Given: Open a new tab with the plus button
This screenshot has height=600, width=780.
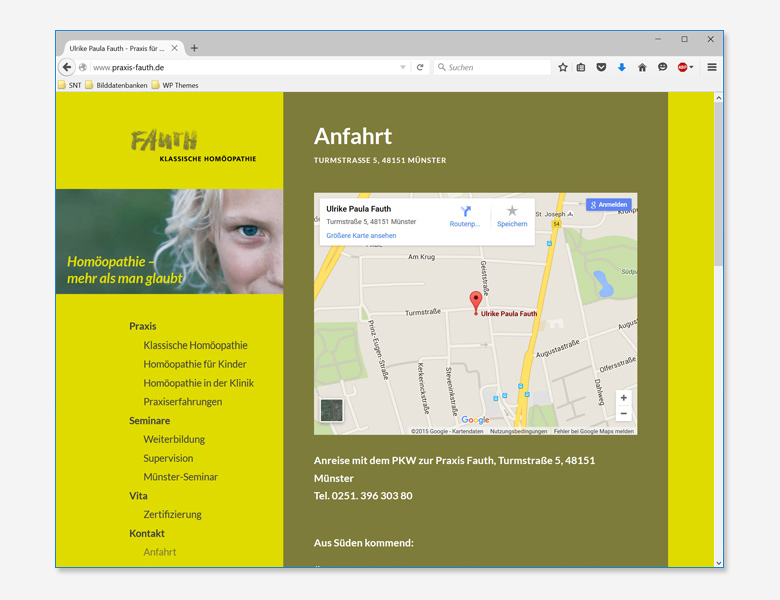Looking at the screenshot, I should click(x=194, y=48).
